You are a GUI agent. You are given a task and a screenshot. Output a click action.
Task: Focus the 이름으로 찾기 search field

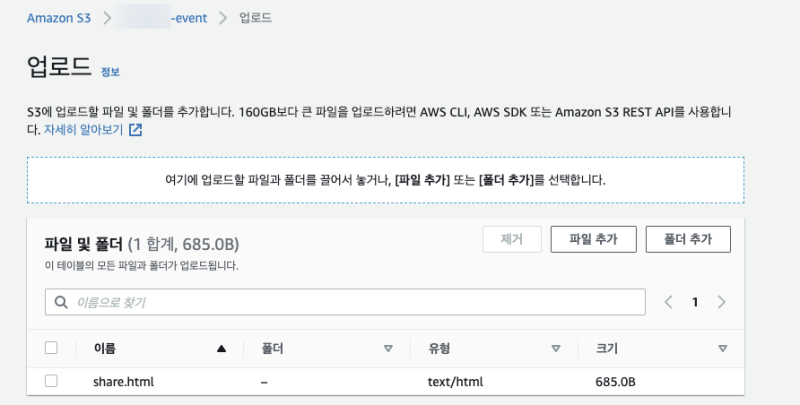[x=350, y=302]
